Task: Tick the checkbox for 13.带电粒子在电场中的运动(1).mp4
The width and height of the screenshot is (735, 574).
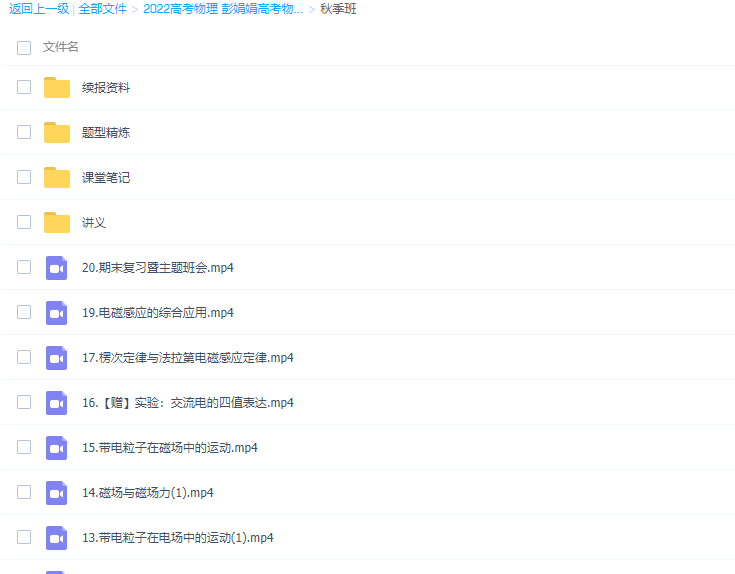Action: point(24,538)
